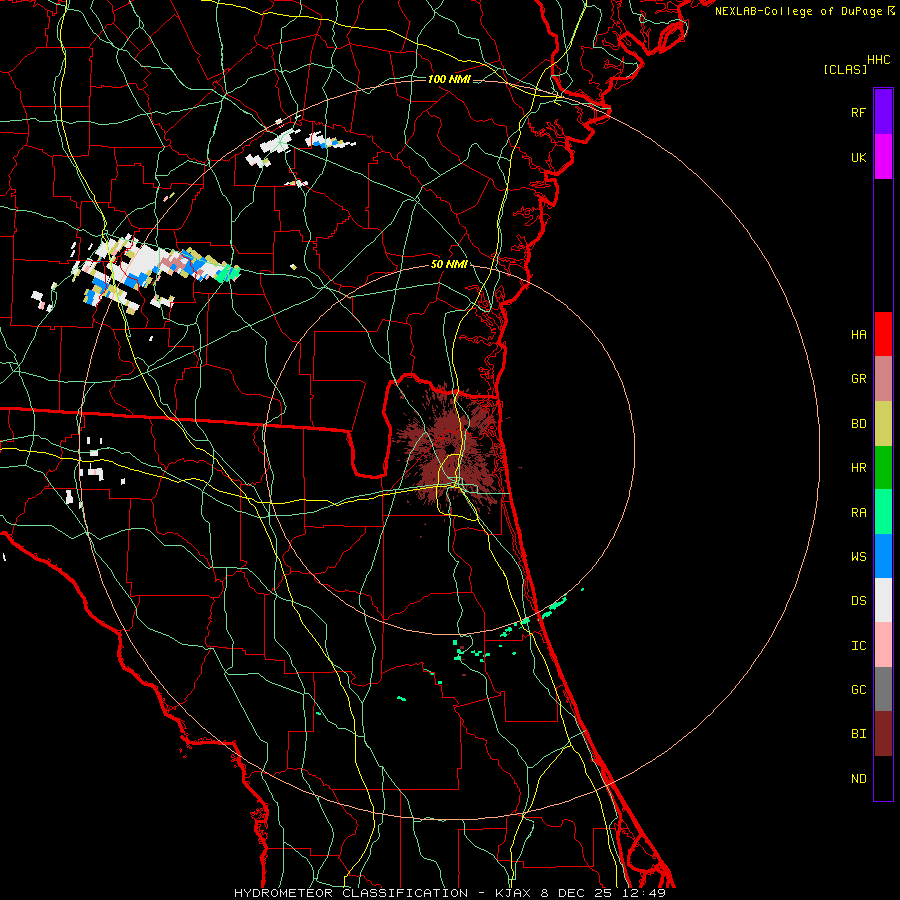The width and height of the screenshot is (900, 900).
Task: Select the BI brown legend swatch
Action: pyautogui.click(x=883, y=734)
